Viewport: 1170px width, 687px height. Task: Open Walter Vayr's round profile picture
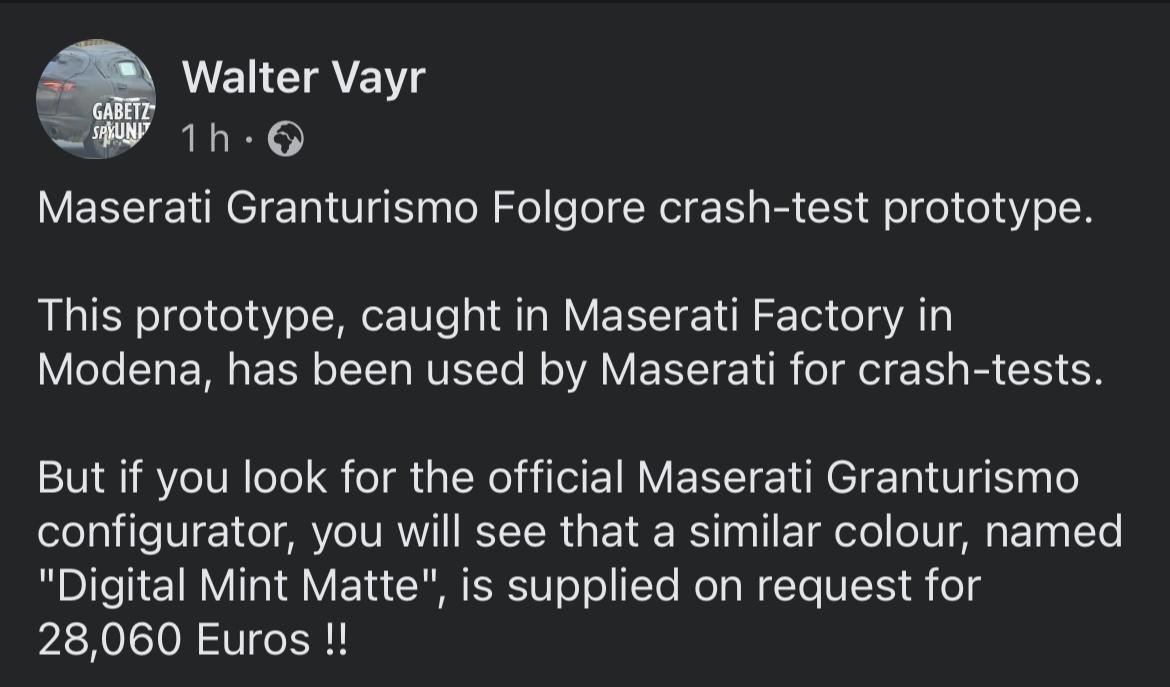96,98
